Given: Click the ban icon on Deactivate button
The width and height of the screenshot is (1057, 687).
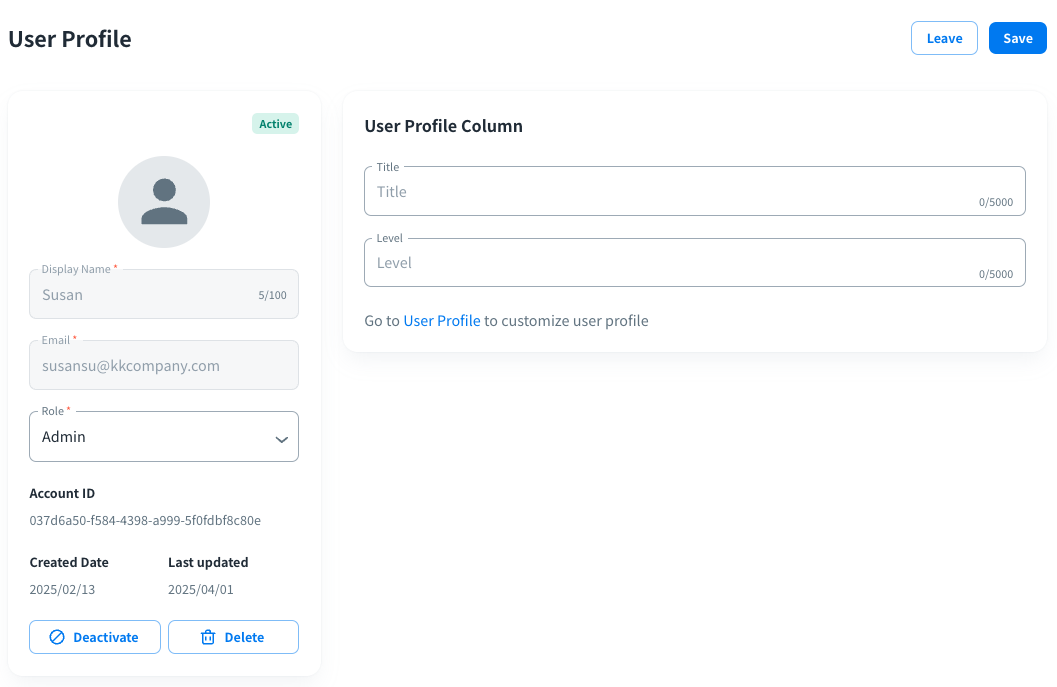Looking at the screenshot, I should (x=57, y=637).
